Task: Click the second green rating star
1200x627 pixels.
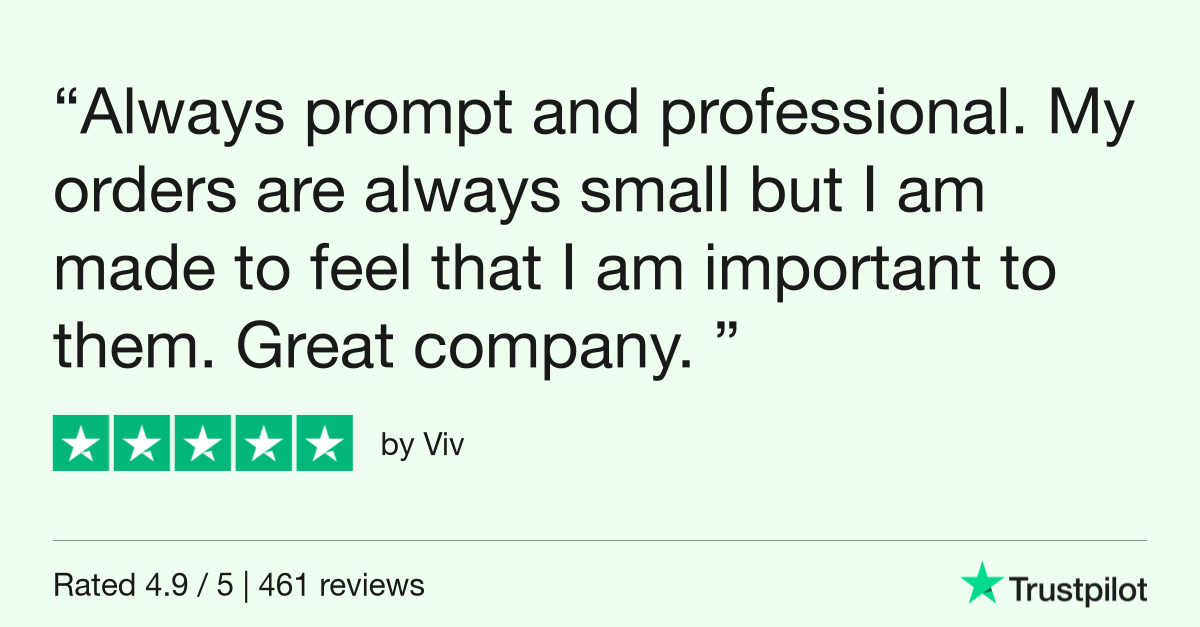Action: point(142,443)
